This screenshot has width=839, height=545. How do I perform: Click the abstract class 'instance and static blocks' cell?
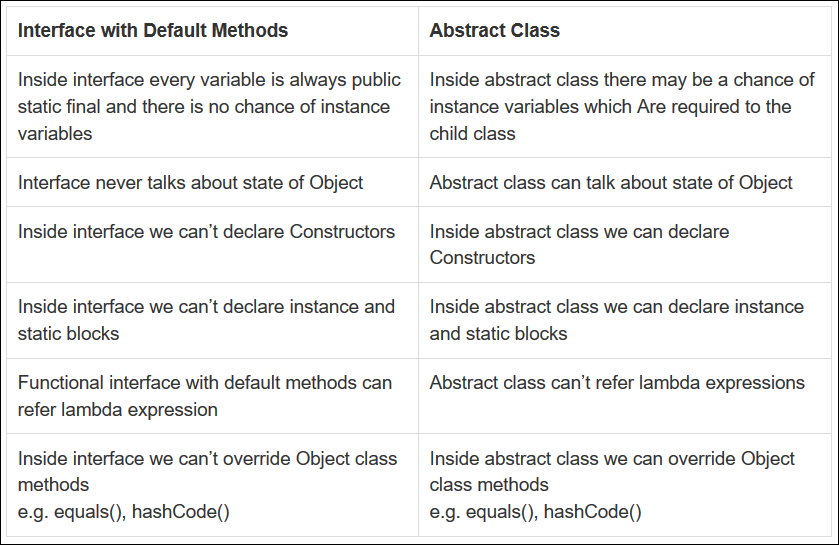point(624,320)
